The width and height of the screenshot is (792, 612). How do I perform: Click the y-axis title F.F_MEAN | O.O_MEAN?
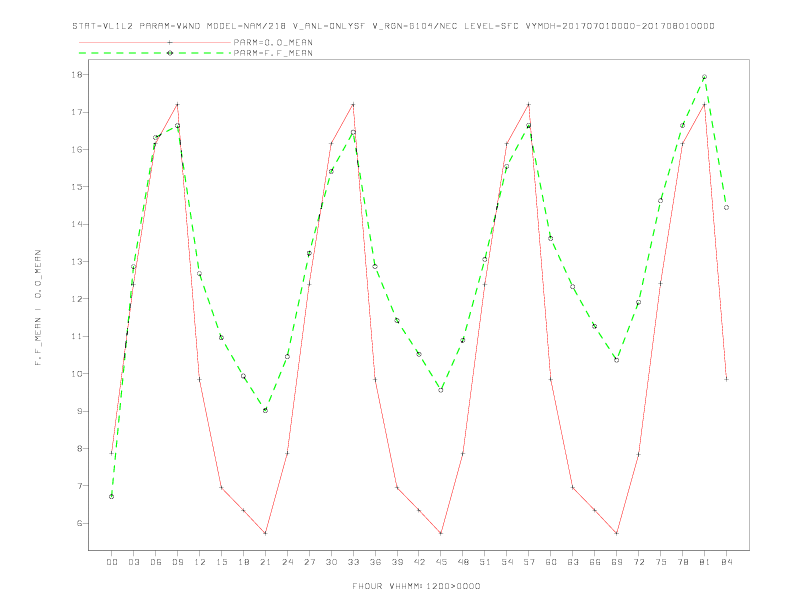[38, 308]
